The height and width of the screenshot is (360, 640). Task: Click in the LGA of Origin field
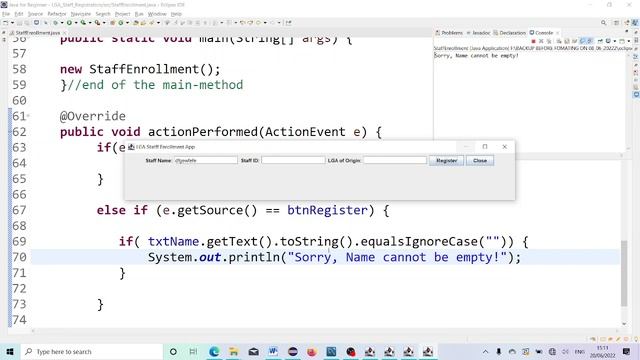click(x=395, y=160)
